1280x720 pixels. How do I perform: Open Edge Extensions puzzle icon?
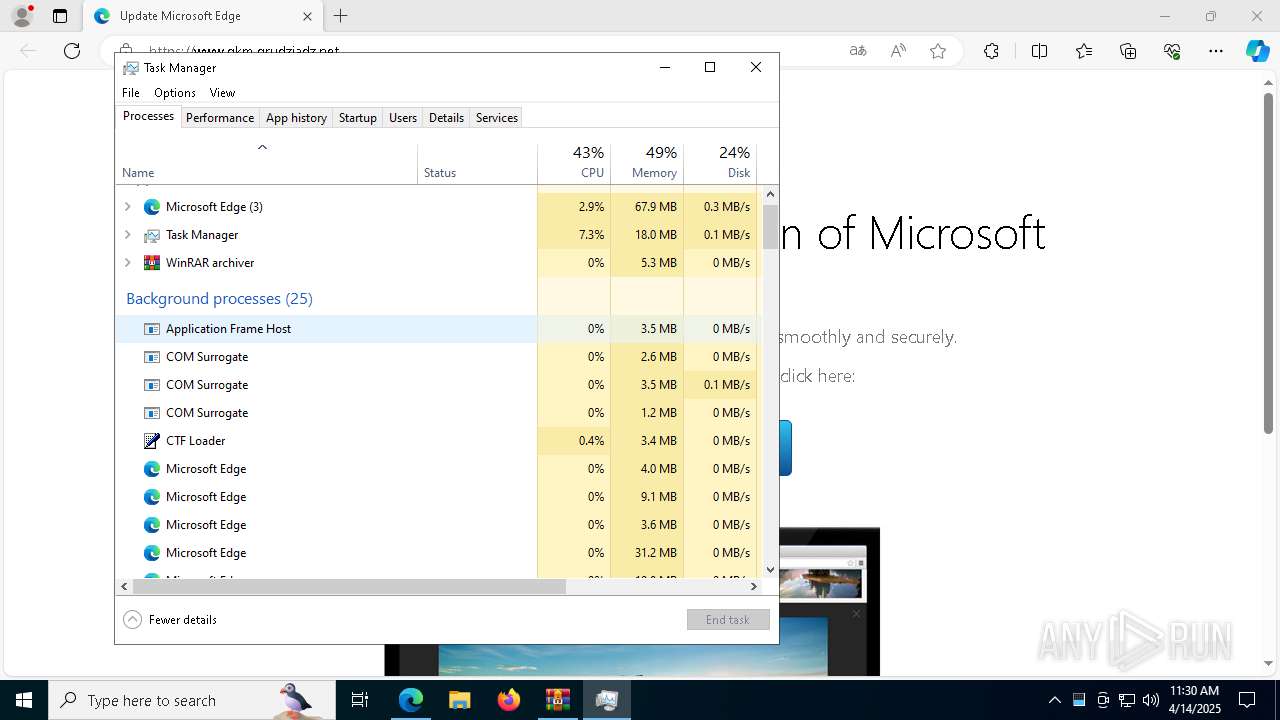991,51
